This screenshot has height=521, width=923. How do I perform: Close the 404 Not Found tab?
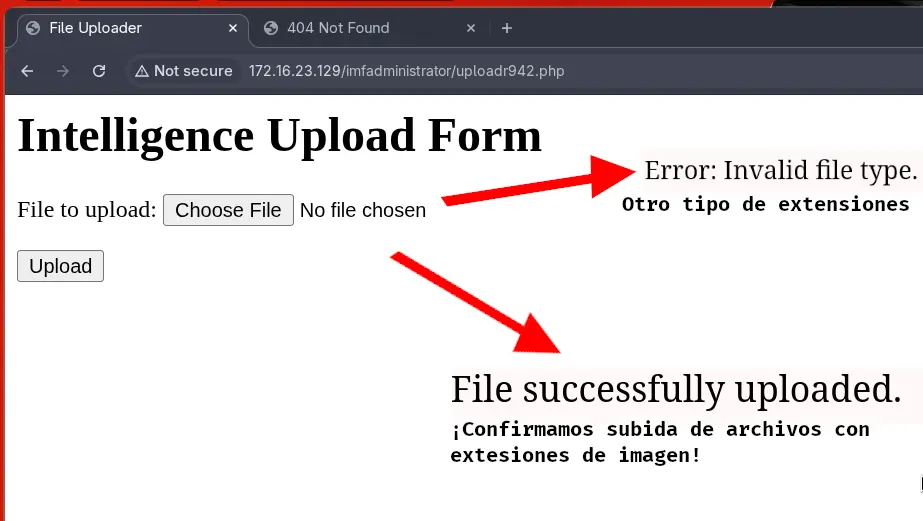[x=470, y=28]
